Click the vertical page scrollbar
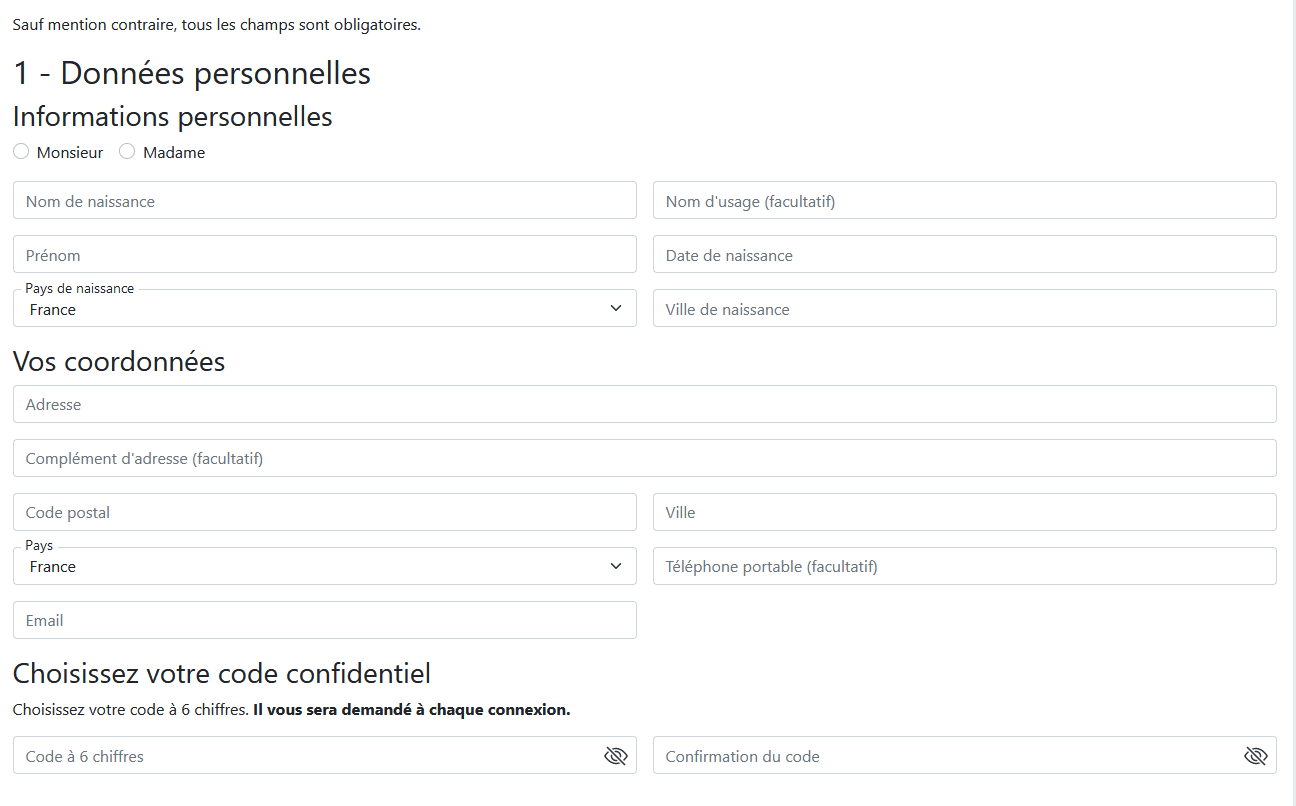 (x=1293, y=403)
